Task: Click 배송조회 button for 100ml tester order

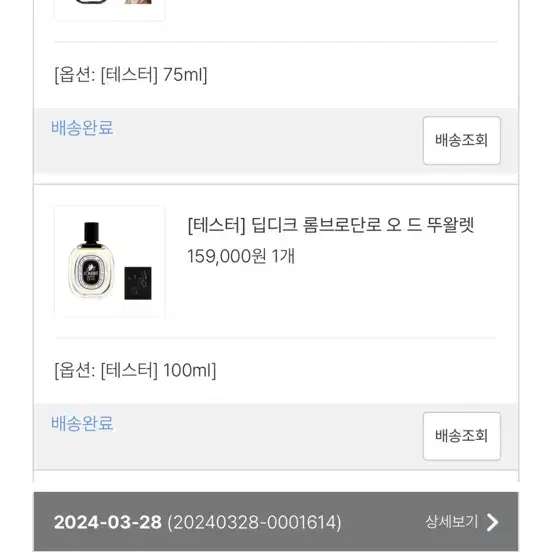Action: click(x=462, y=436)
